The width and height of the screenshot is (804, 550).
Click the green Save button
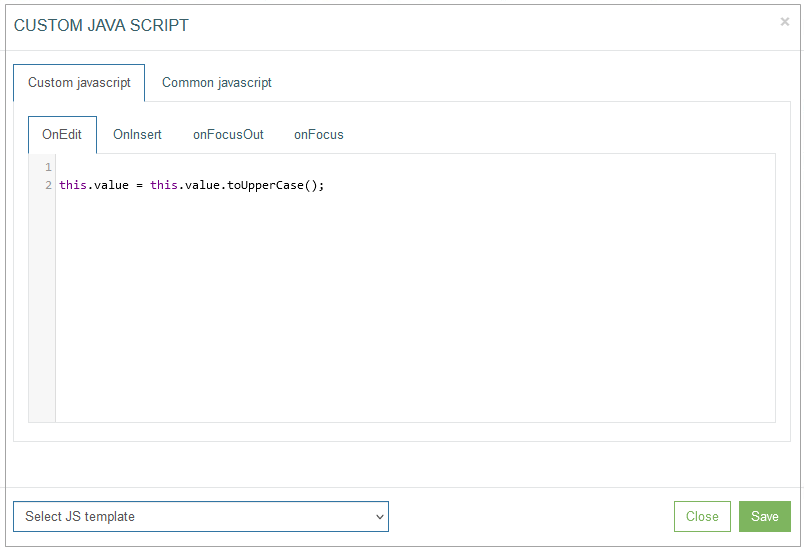765,516
